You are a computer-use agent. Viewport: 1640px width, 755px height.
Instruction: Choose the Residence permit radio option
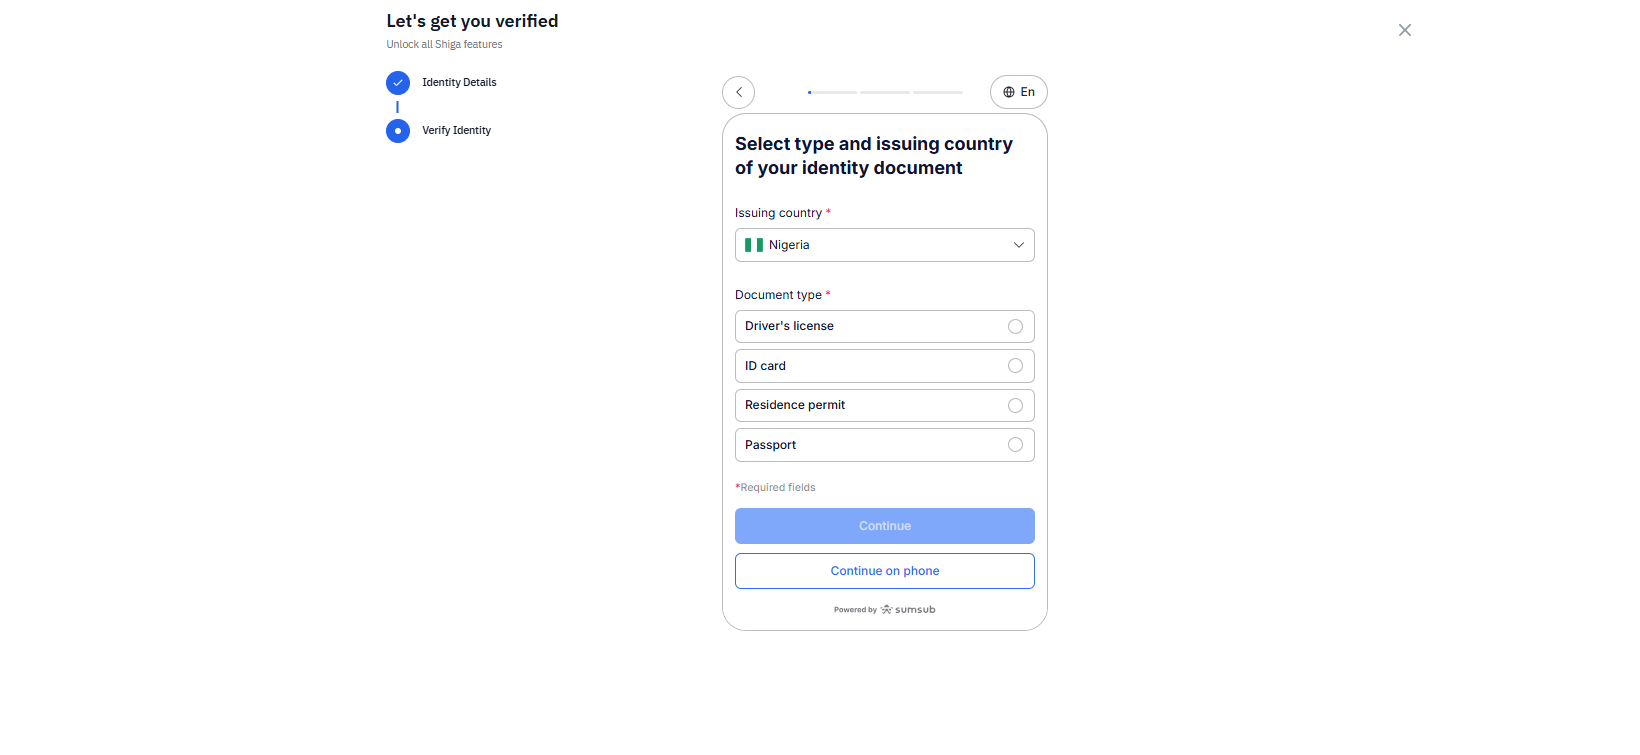[1015, 405]
